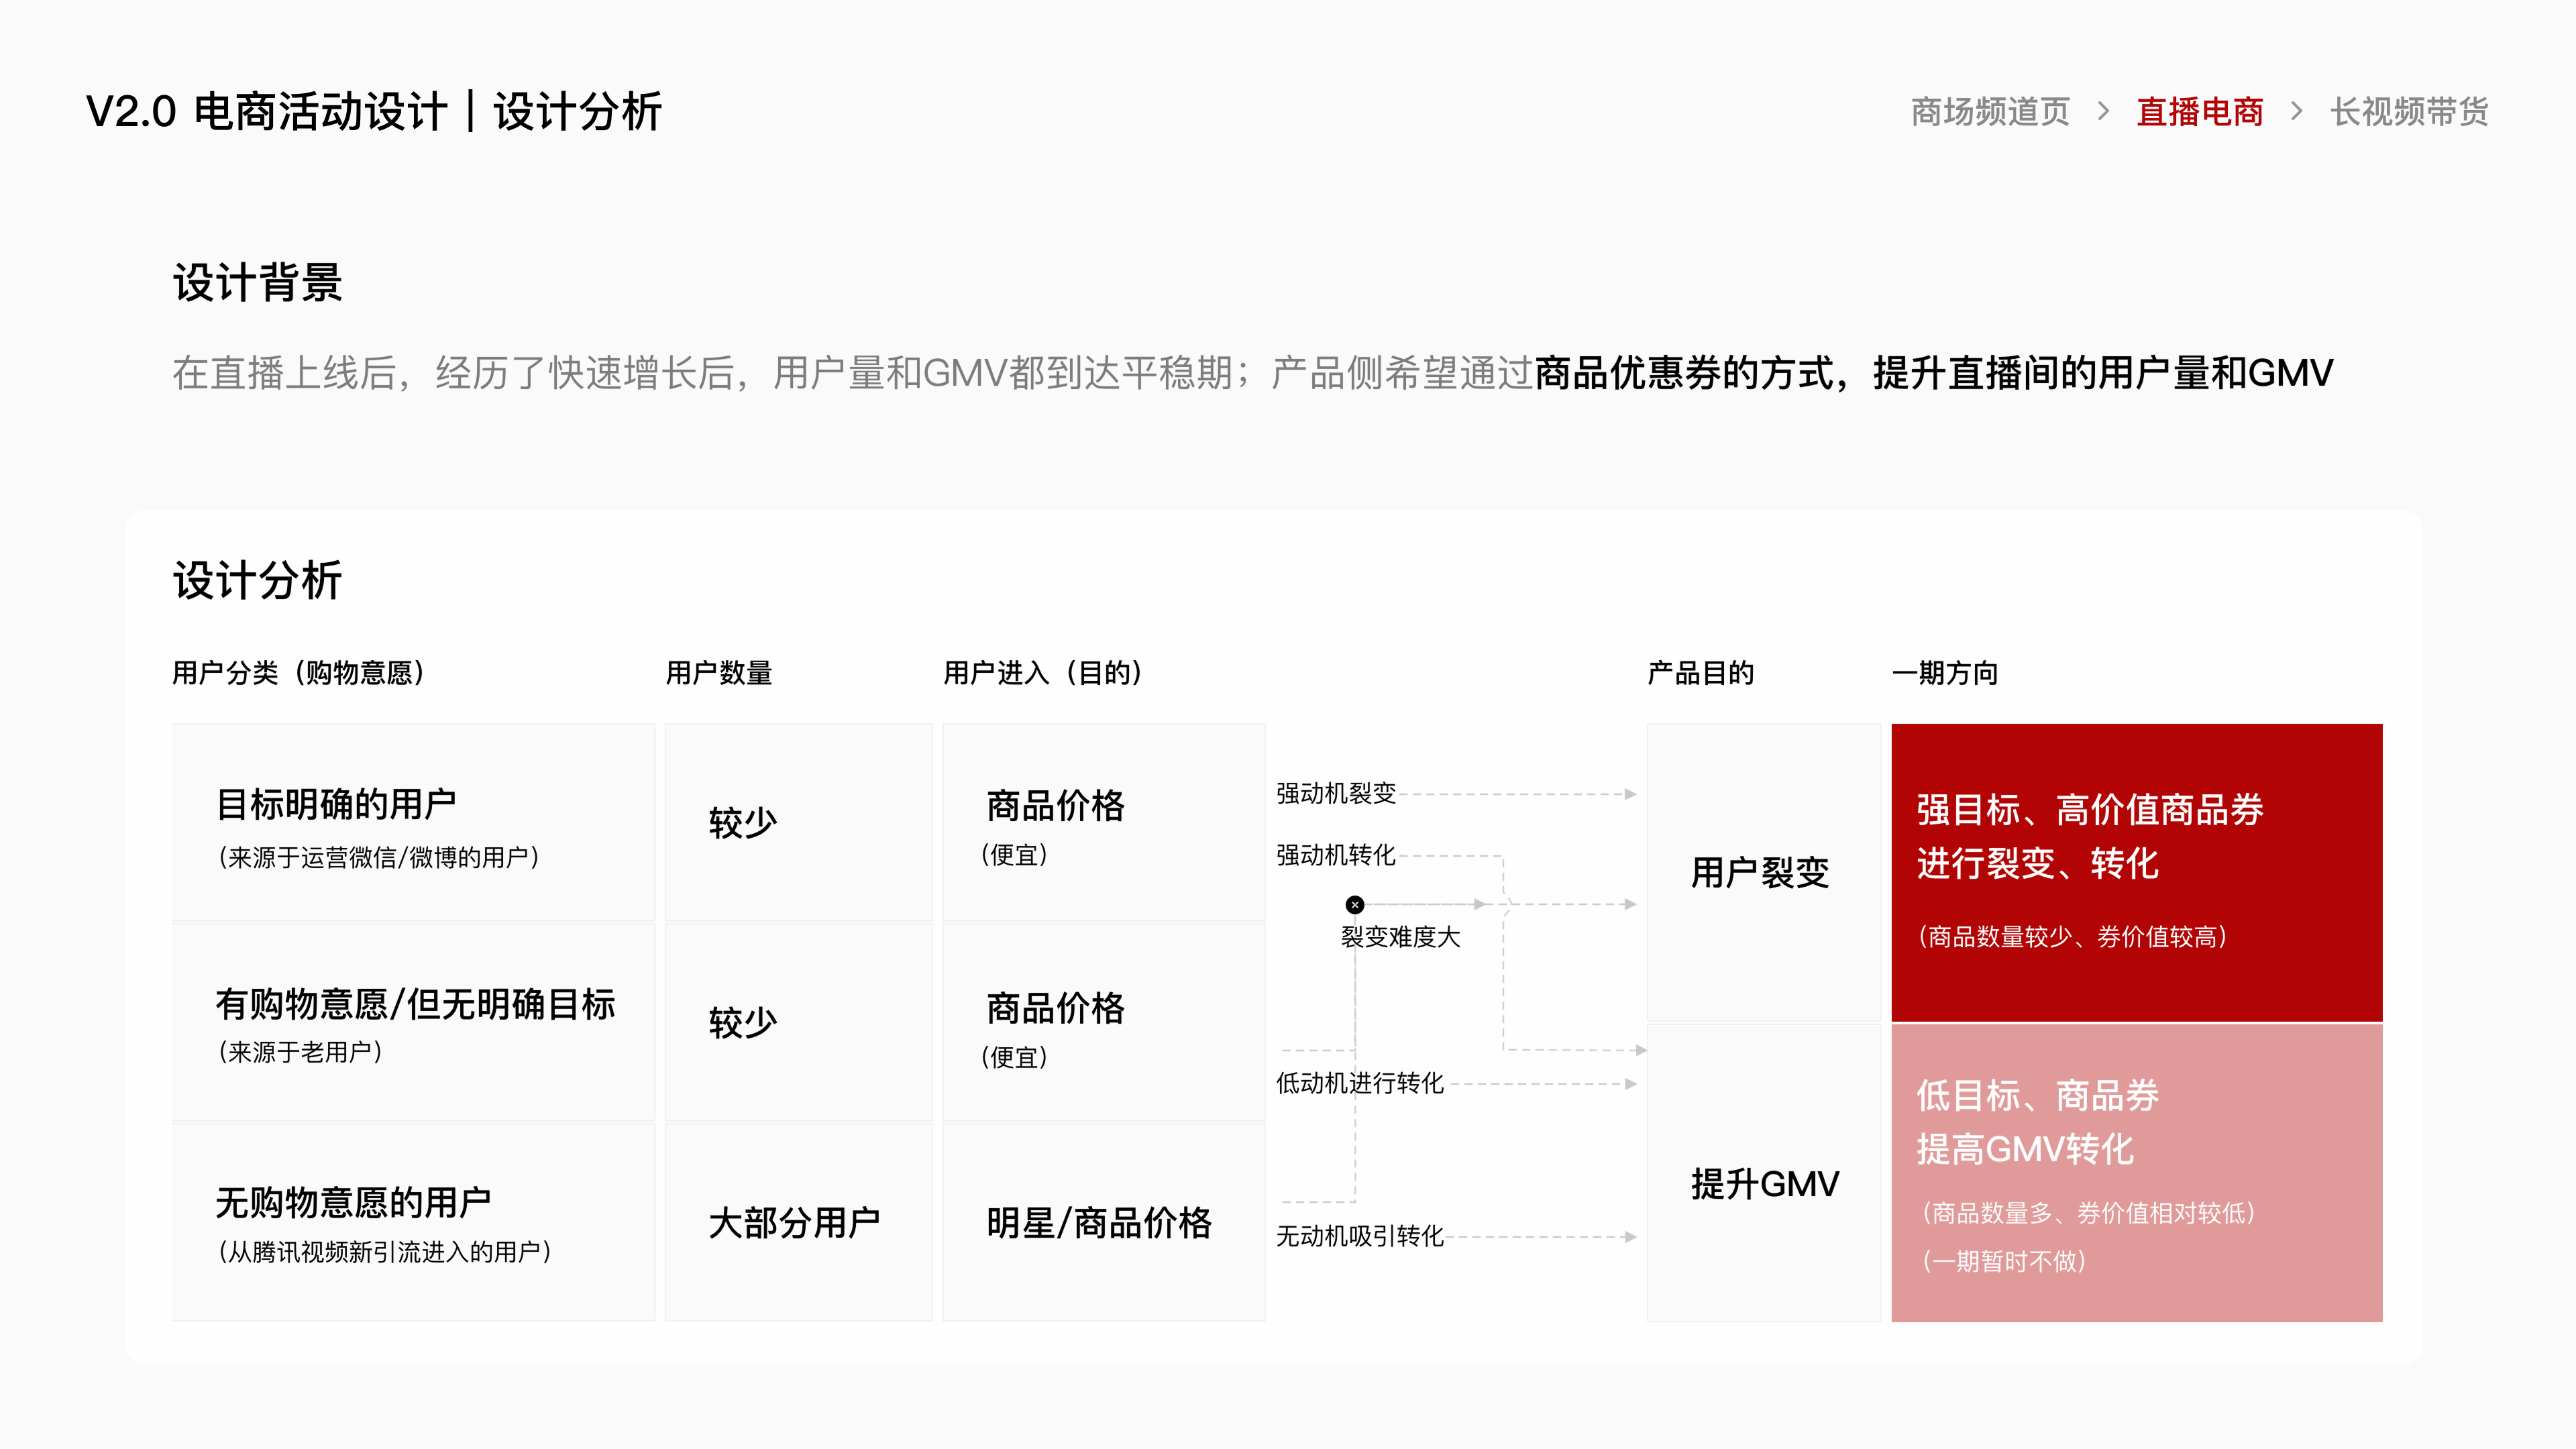Viewport: 2576px width, 1449px height.
Task: Select the 无购物意愿的用户 cell
Action: pos(413,1222)
